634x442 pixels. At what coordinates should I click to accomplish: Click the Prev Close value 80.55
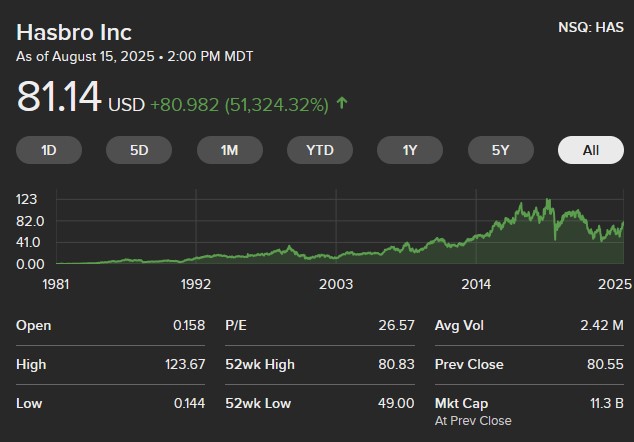(605, 364)
